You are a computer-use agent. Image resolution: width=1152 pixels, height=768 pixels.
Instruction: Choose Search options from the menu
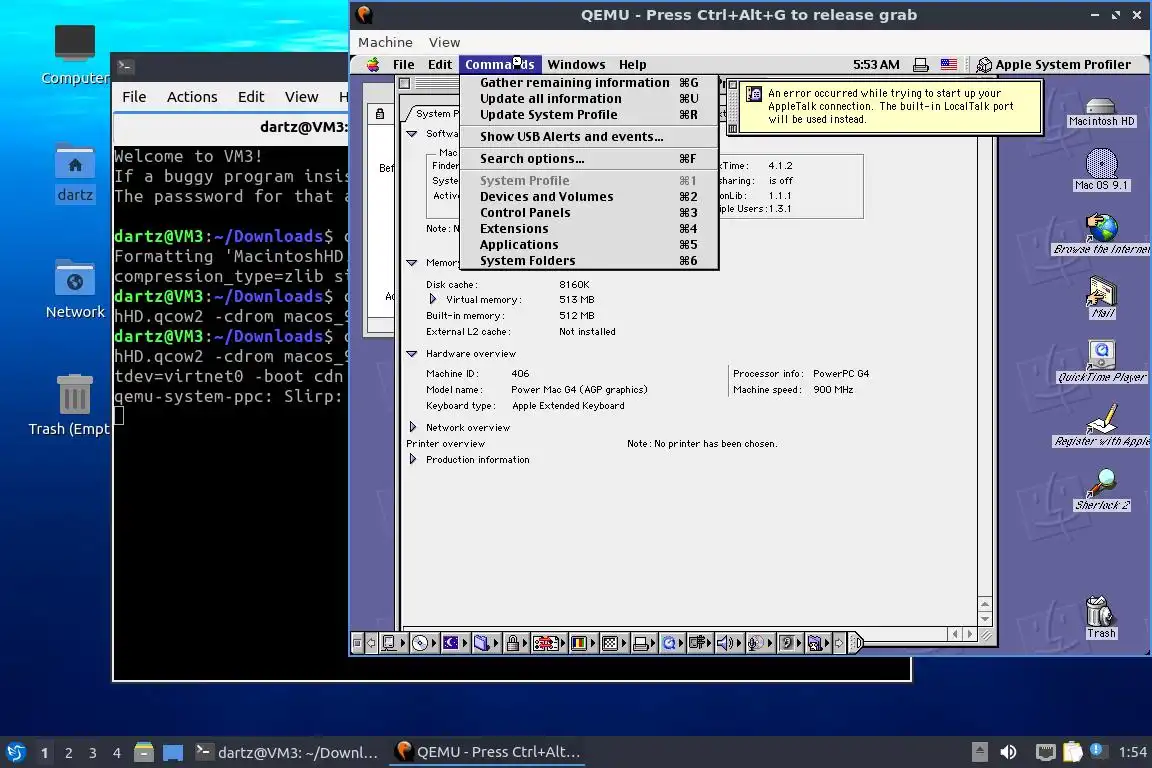[x=588, y=159]
